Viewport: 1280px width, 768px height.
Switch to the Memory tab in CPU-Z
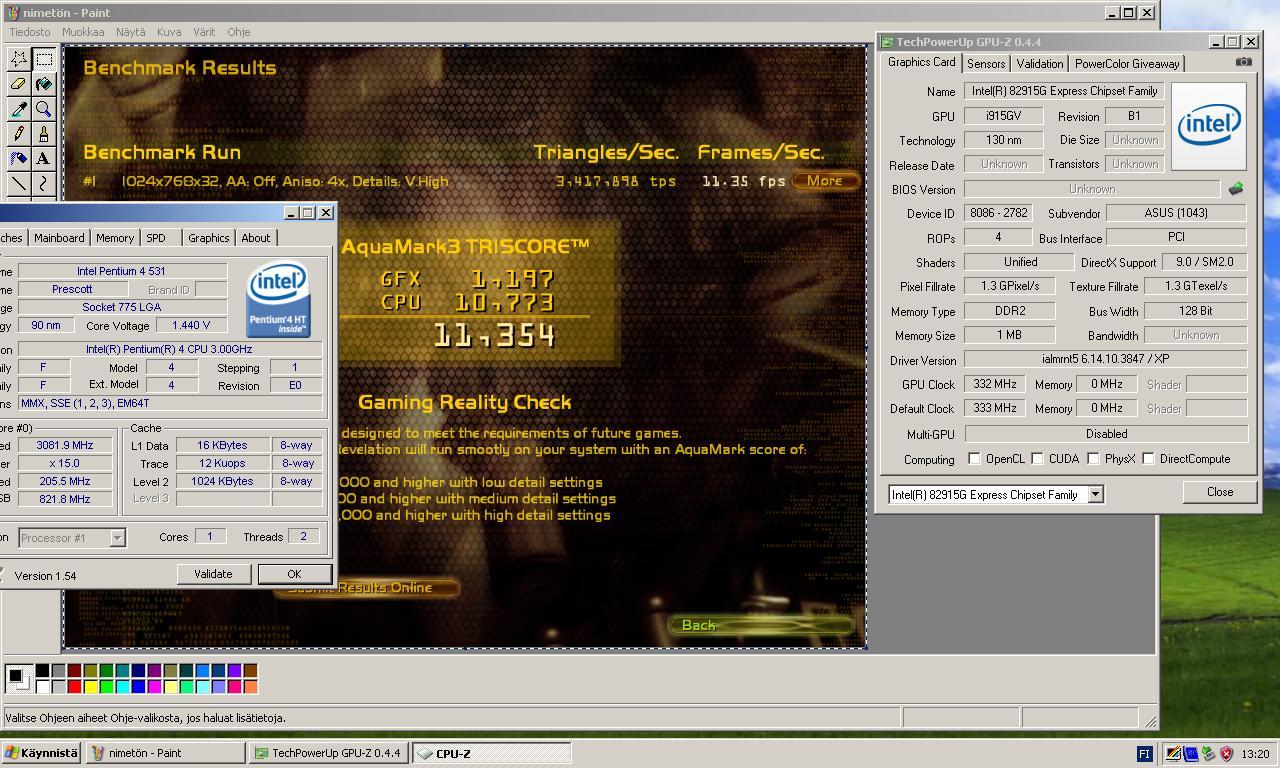(115, 238)
